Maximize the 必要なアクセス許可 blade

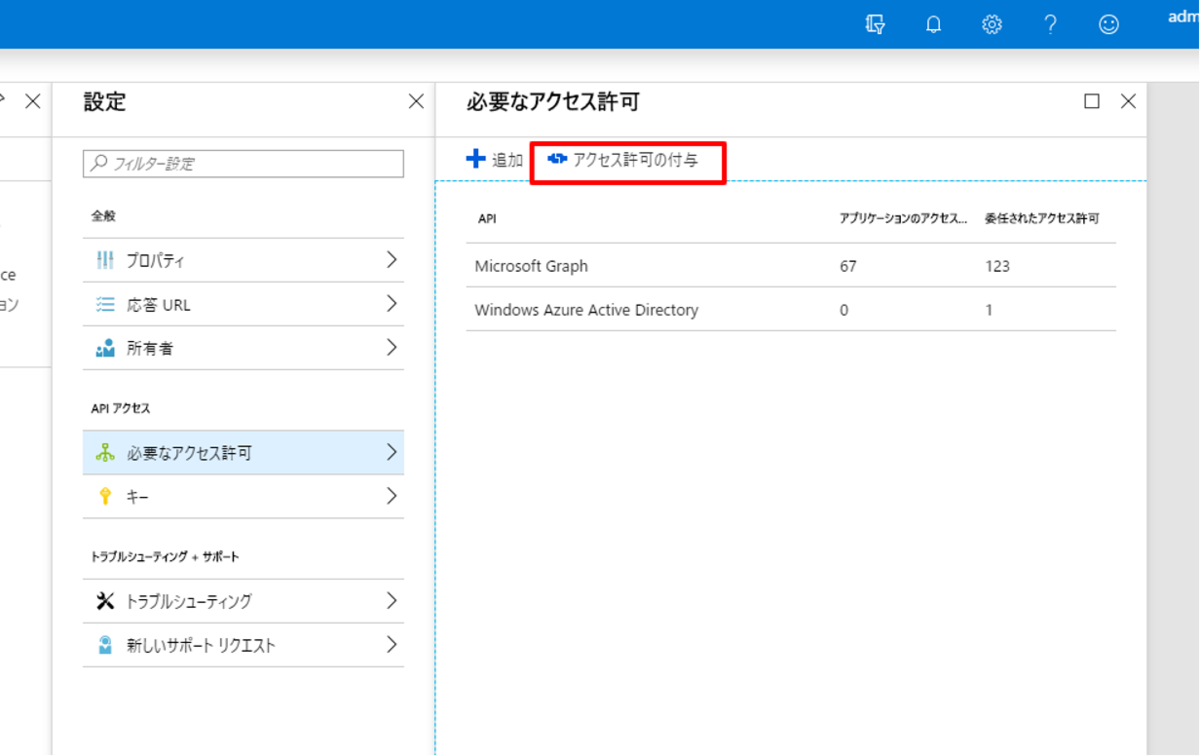click(x=1092, y=101)
